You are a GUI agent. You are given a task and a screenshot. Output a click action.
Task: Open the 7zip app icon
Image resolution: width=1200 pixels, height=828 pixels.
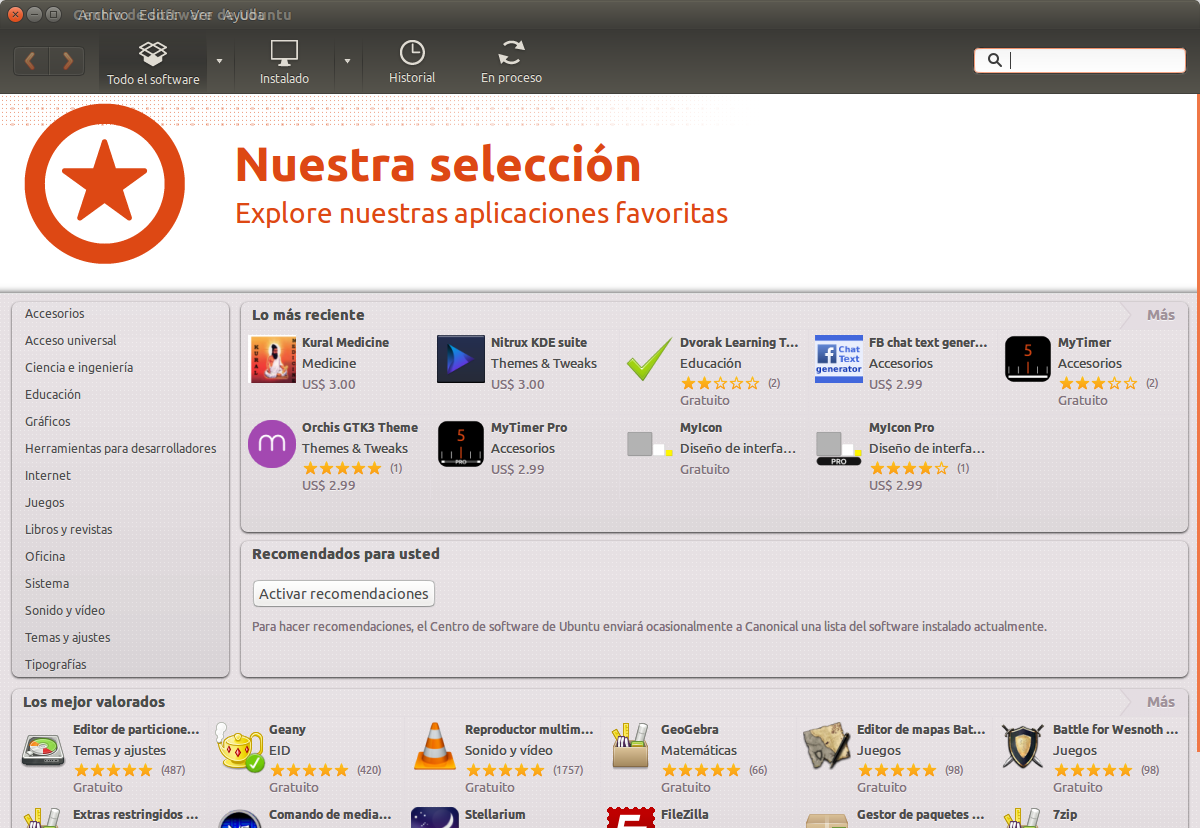click(x=1023, y=818)
